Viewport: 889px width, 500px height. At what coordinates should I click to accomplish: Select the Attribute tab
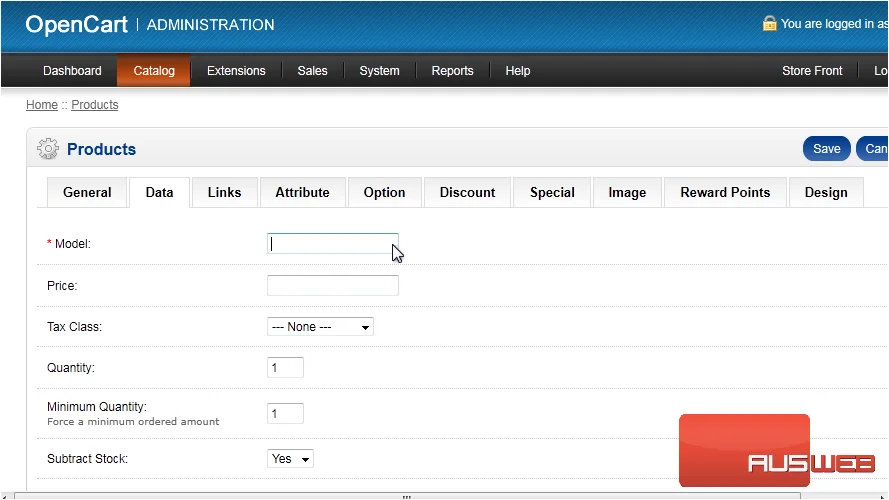[302, 192]
